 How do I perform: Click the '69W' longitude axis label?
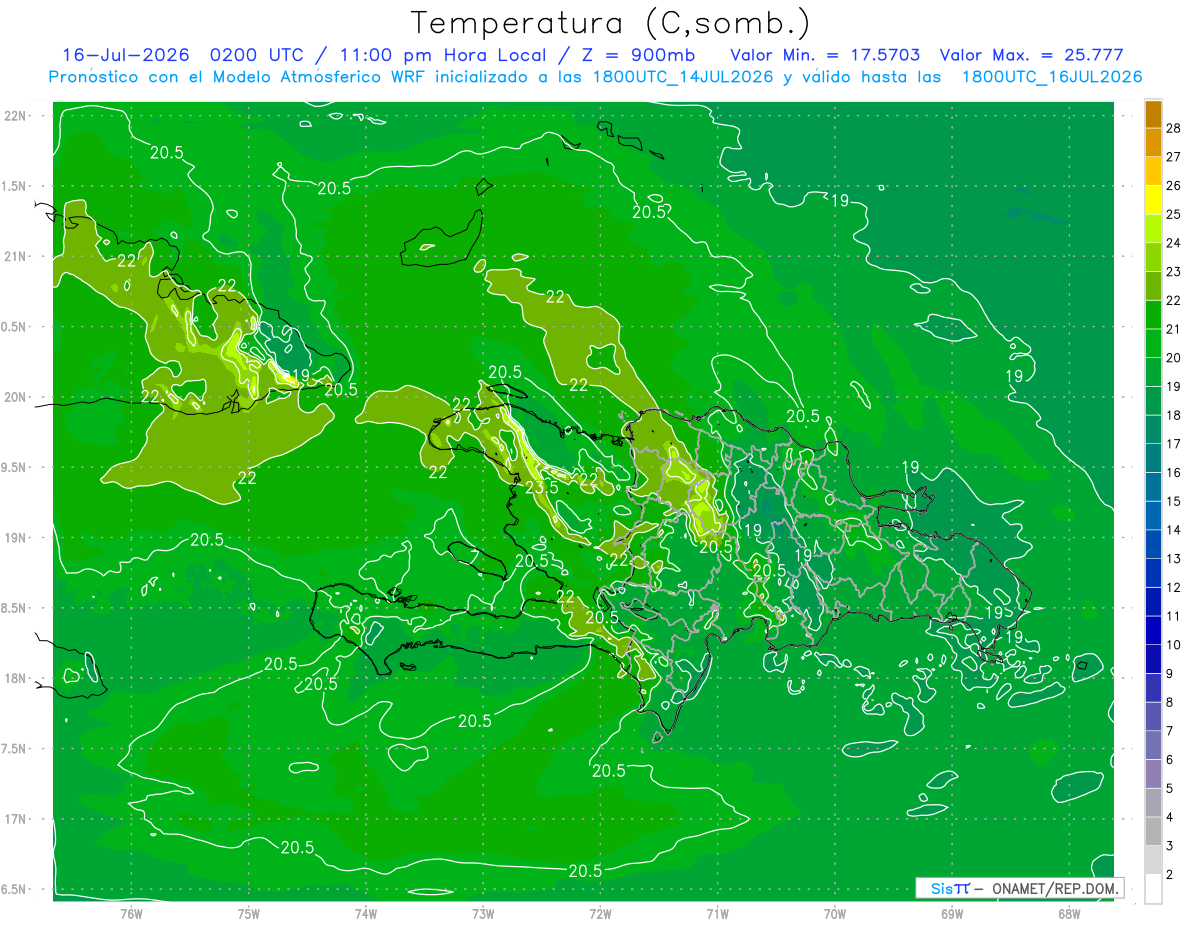(x=951, y=914)
